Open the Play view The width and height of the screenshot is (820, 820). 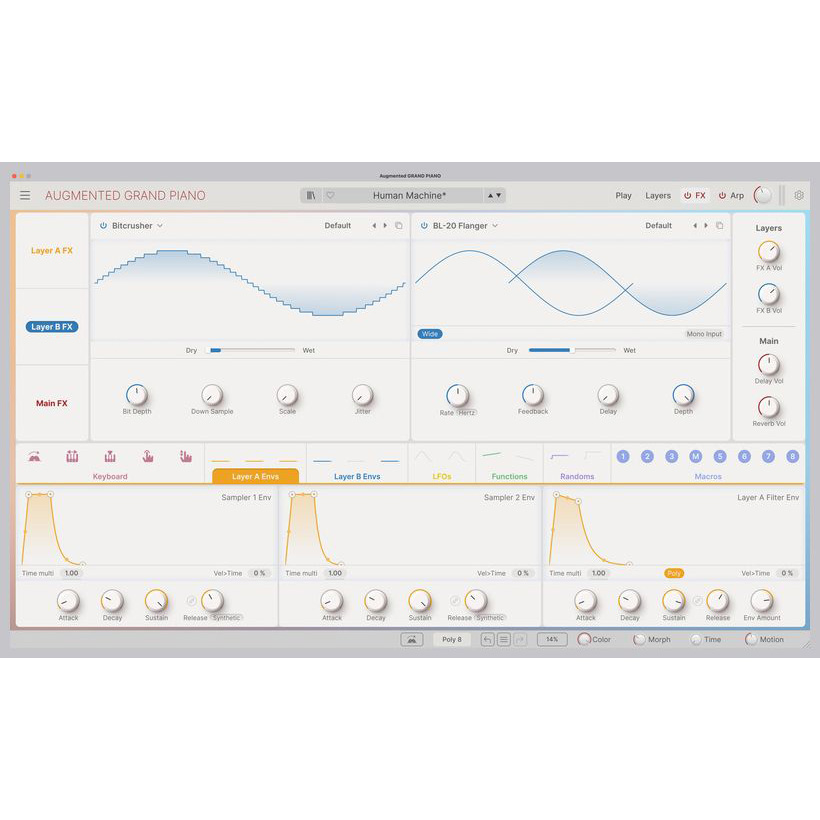pos(623,196)
